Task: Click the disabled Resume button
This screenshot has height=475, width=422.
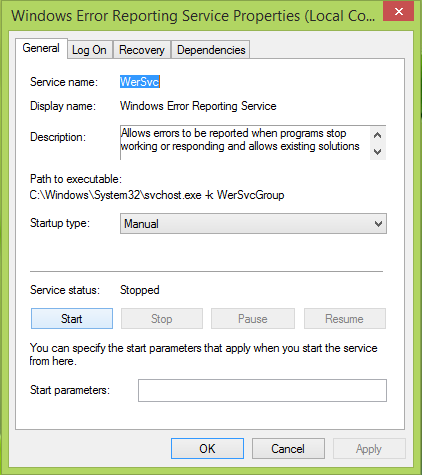Action: coord(345,319)
